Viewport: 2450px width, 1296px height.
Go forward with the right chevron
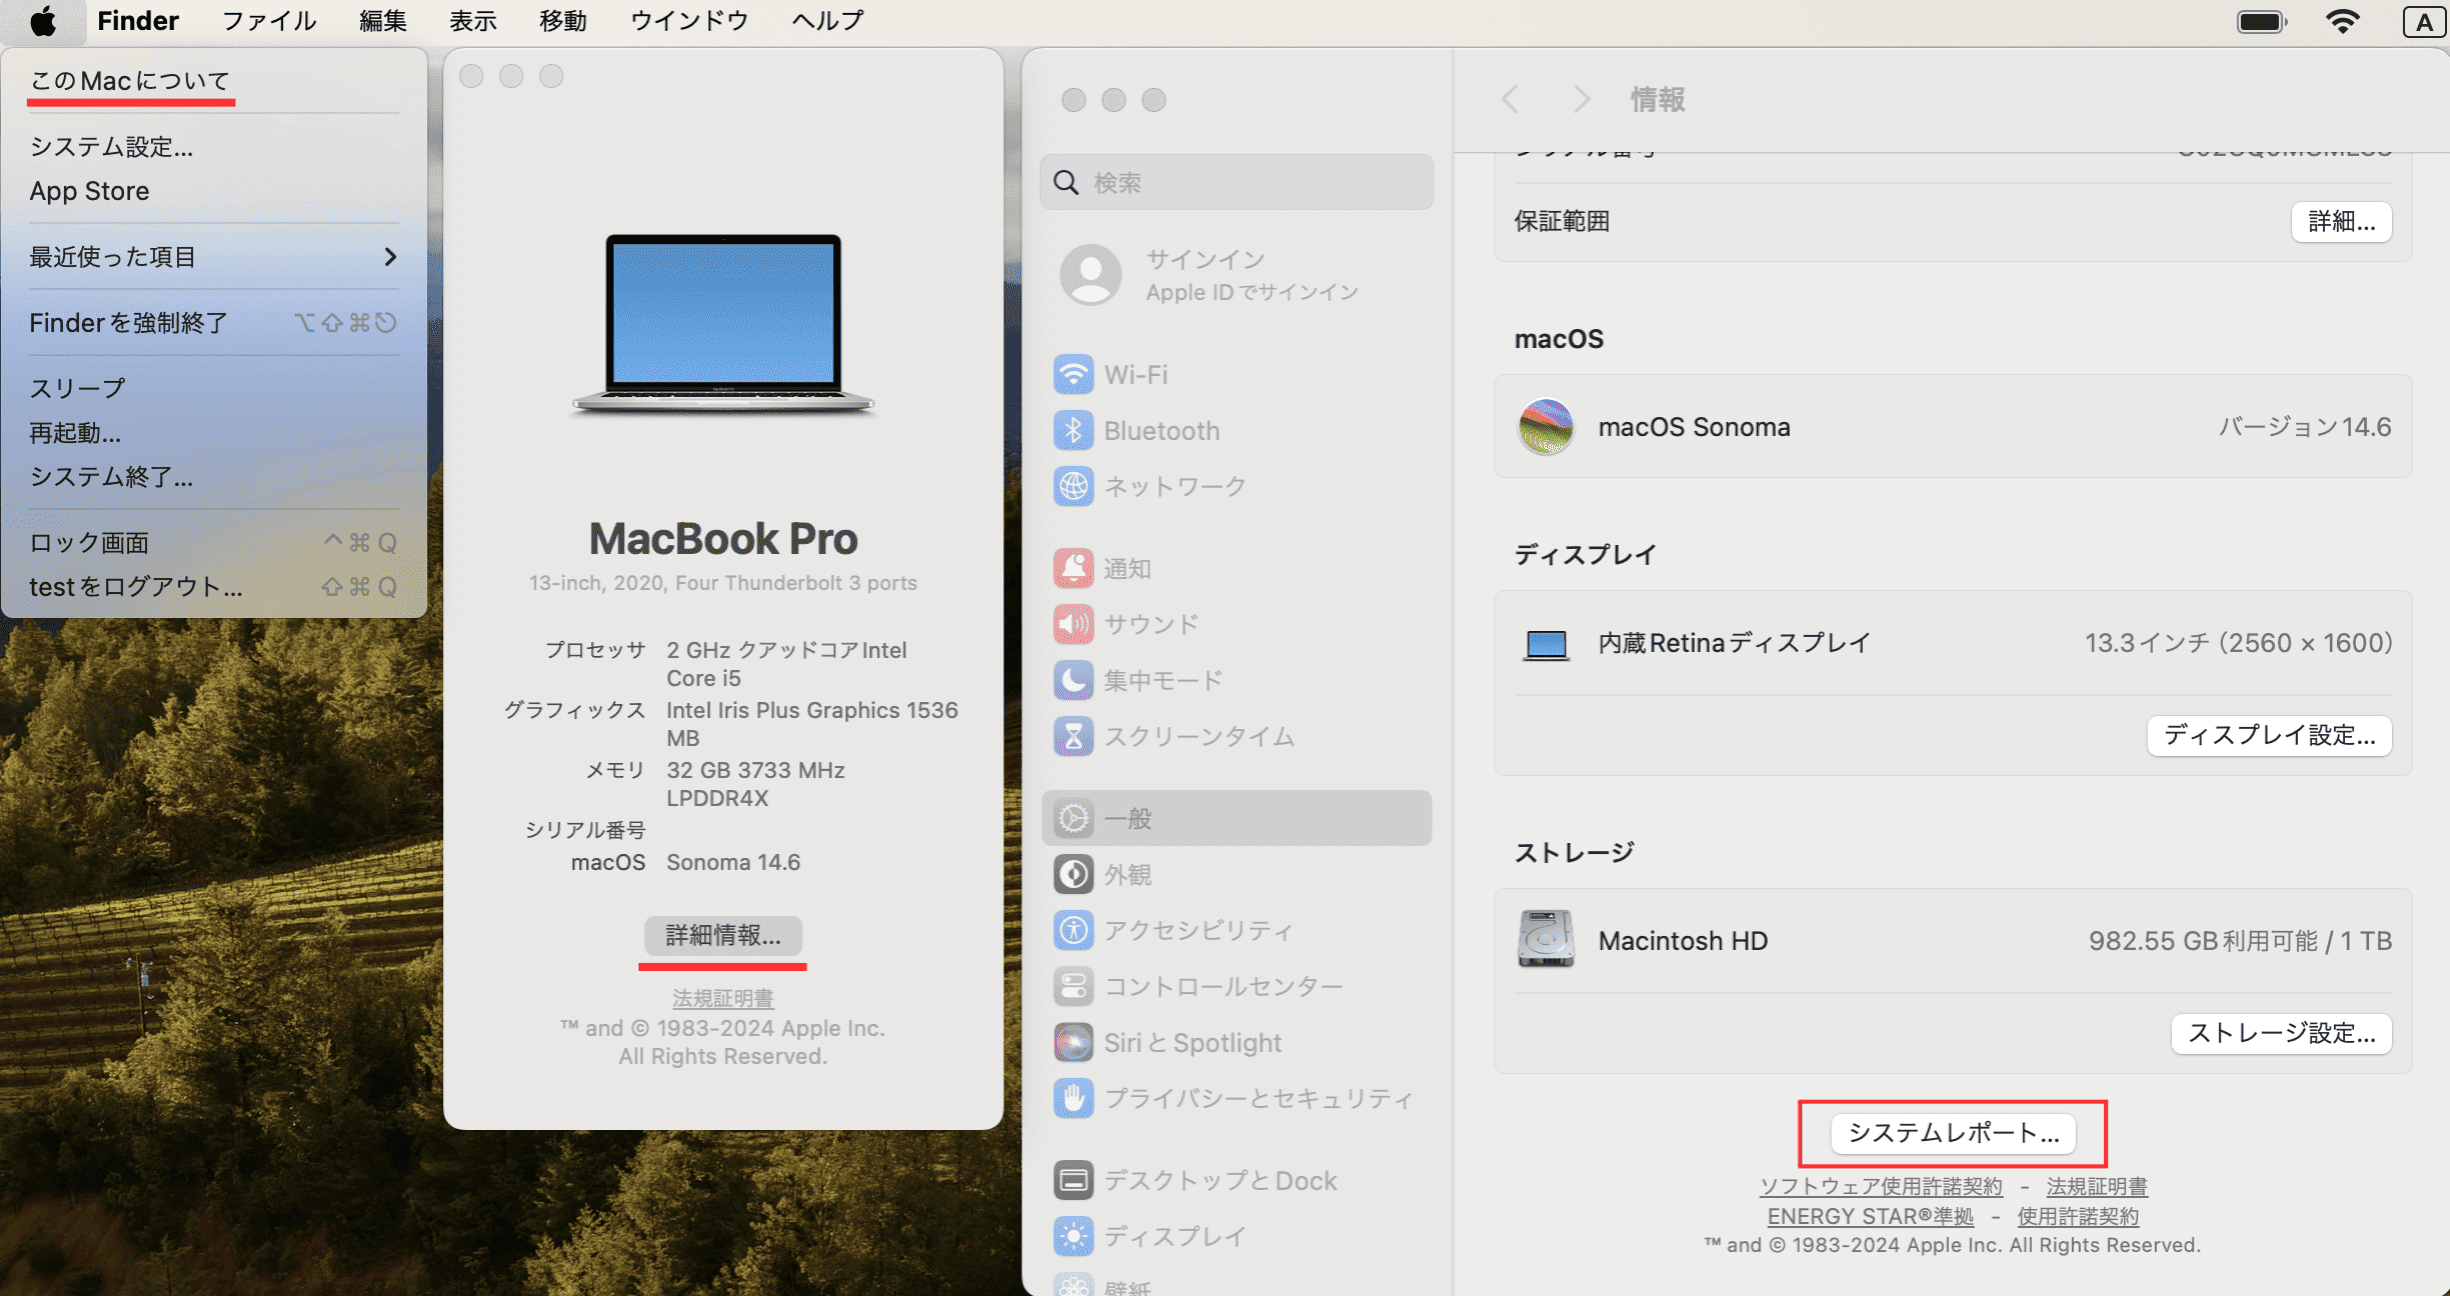point(1580,99)
